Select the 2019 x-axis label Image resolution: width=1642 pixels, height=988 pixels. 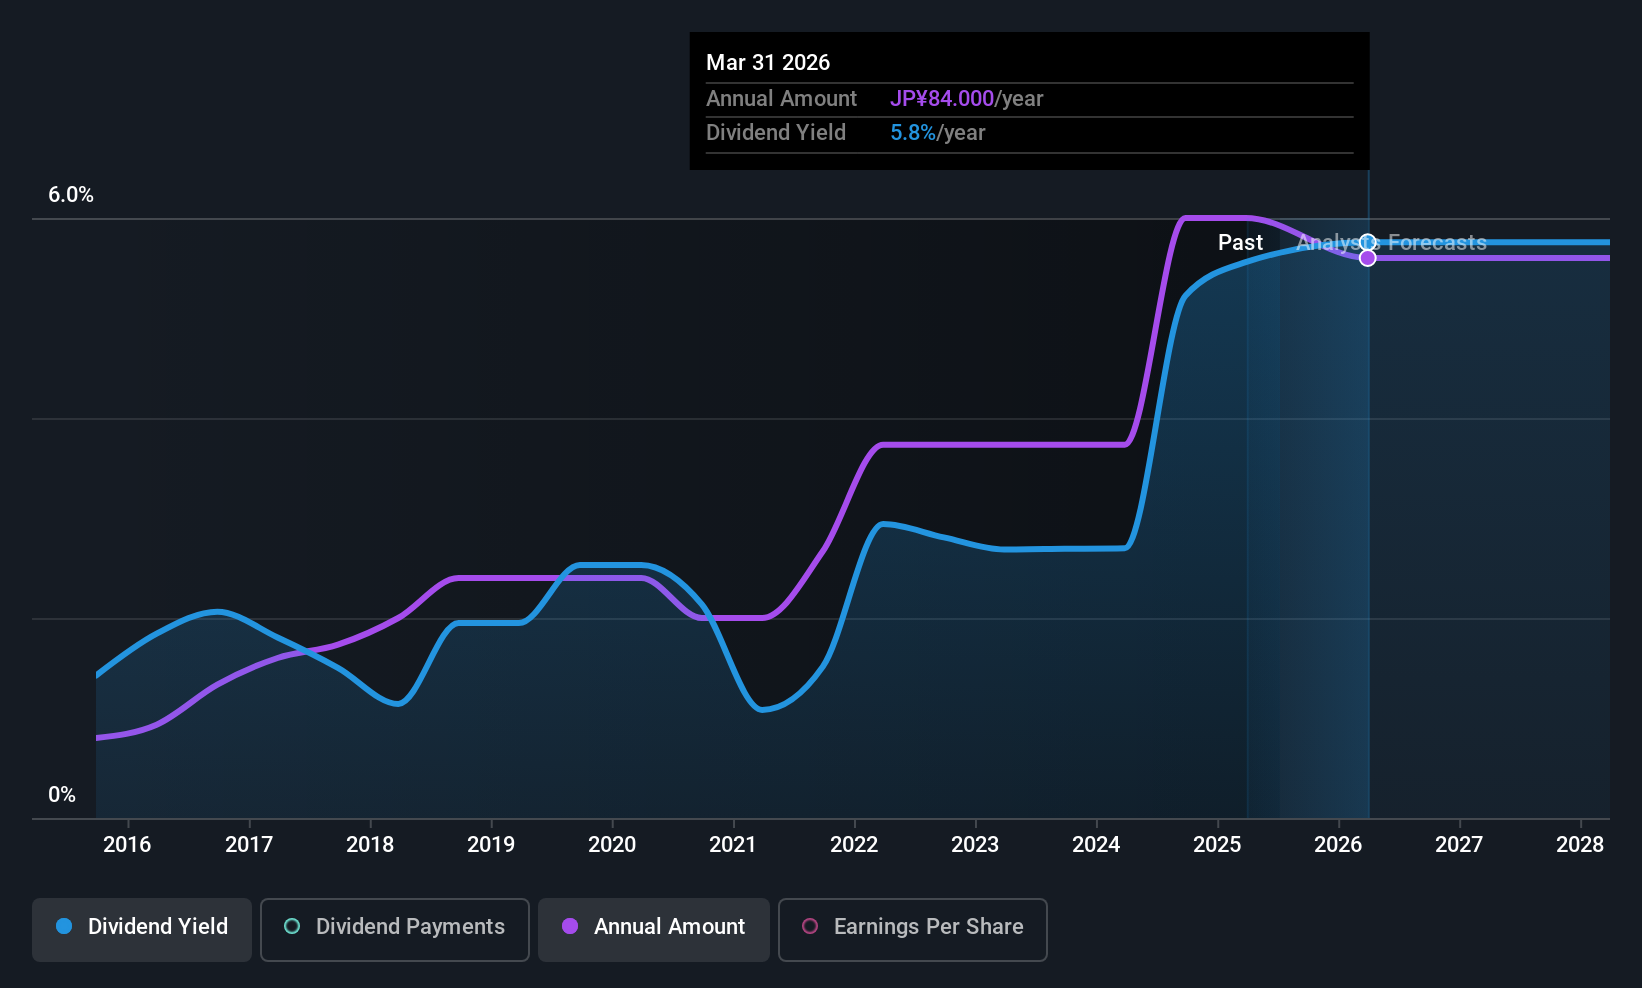click(491, 845)
